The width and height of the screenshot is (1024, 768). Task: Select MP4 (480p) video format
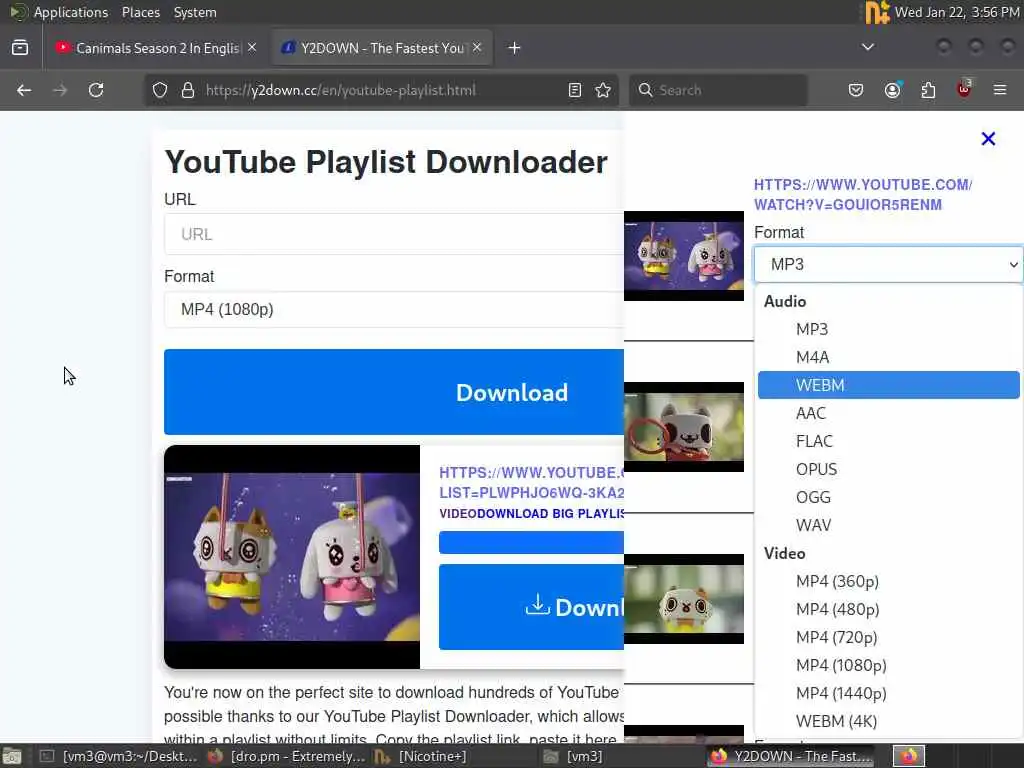coord(888,609)
